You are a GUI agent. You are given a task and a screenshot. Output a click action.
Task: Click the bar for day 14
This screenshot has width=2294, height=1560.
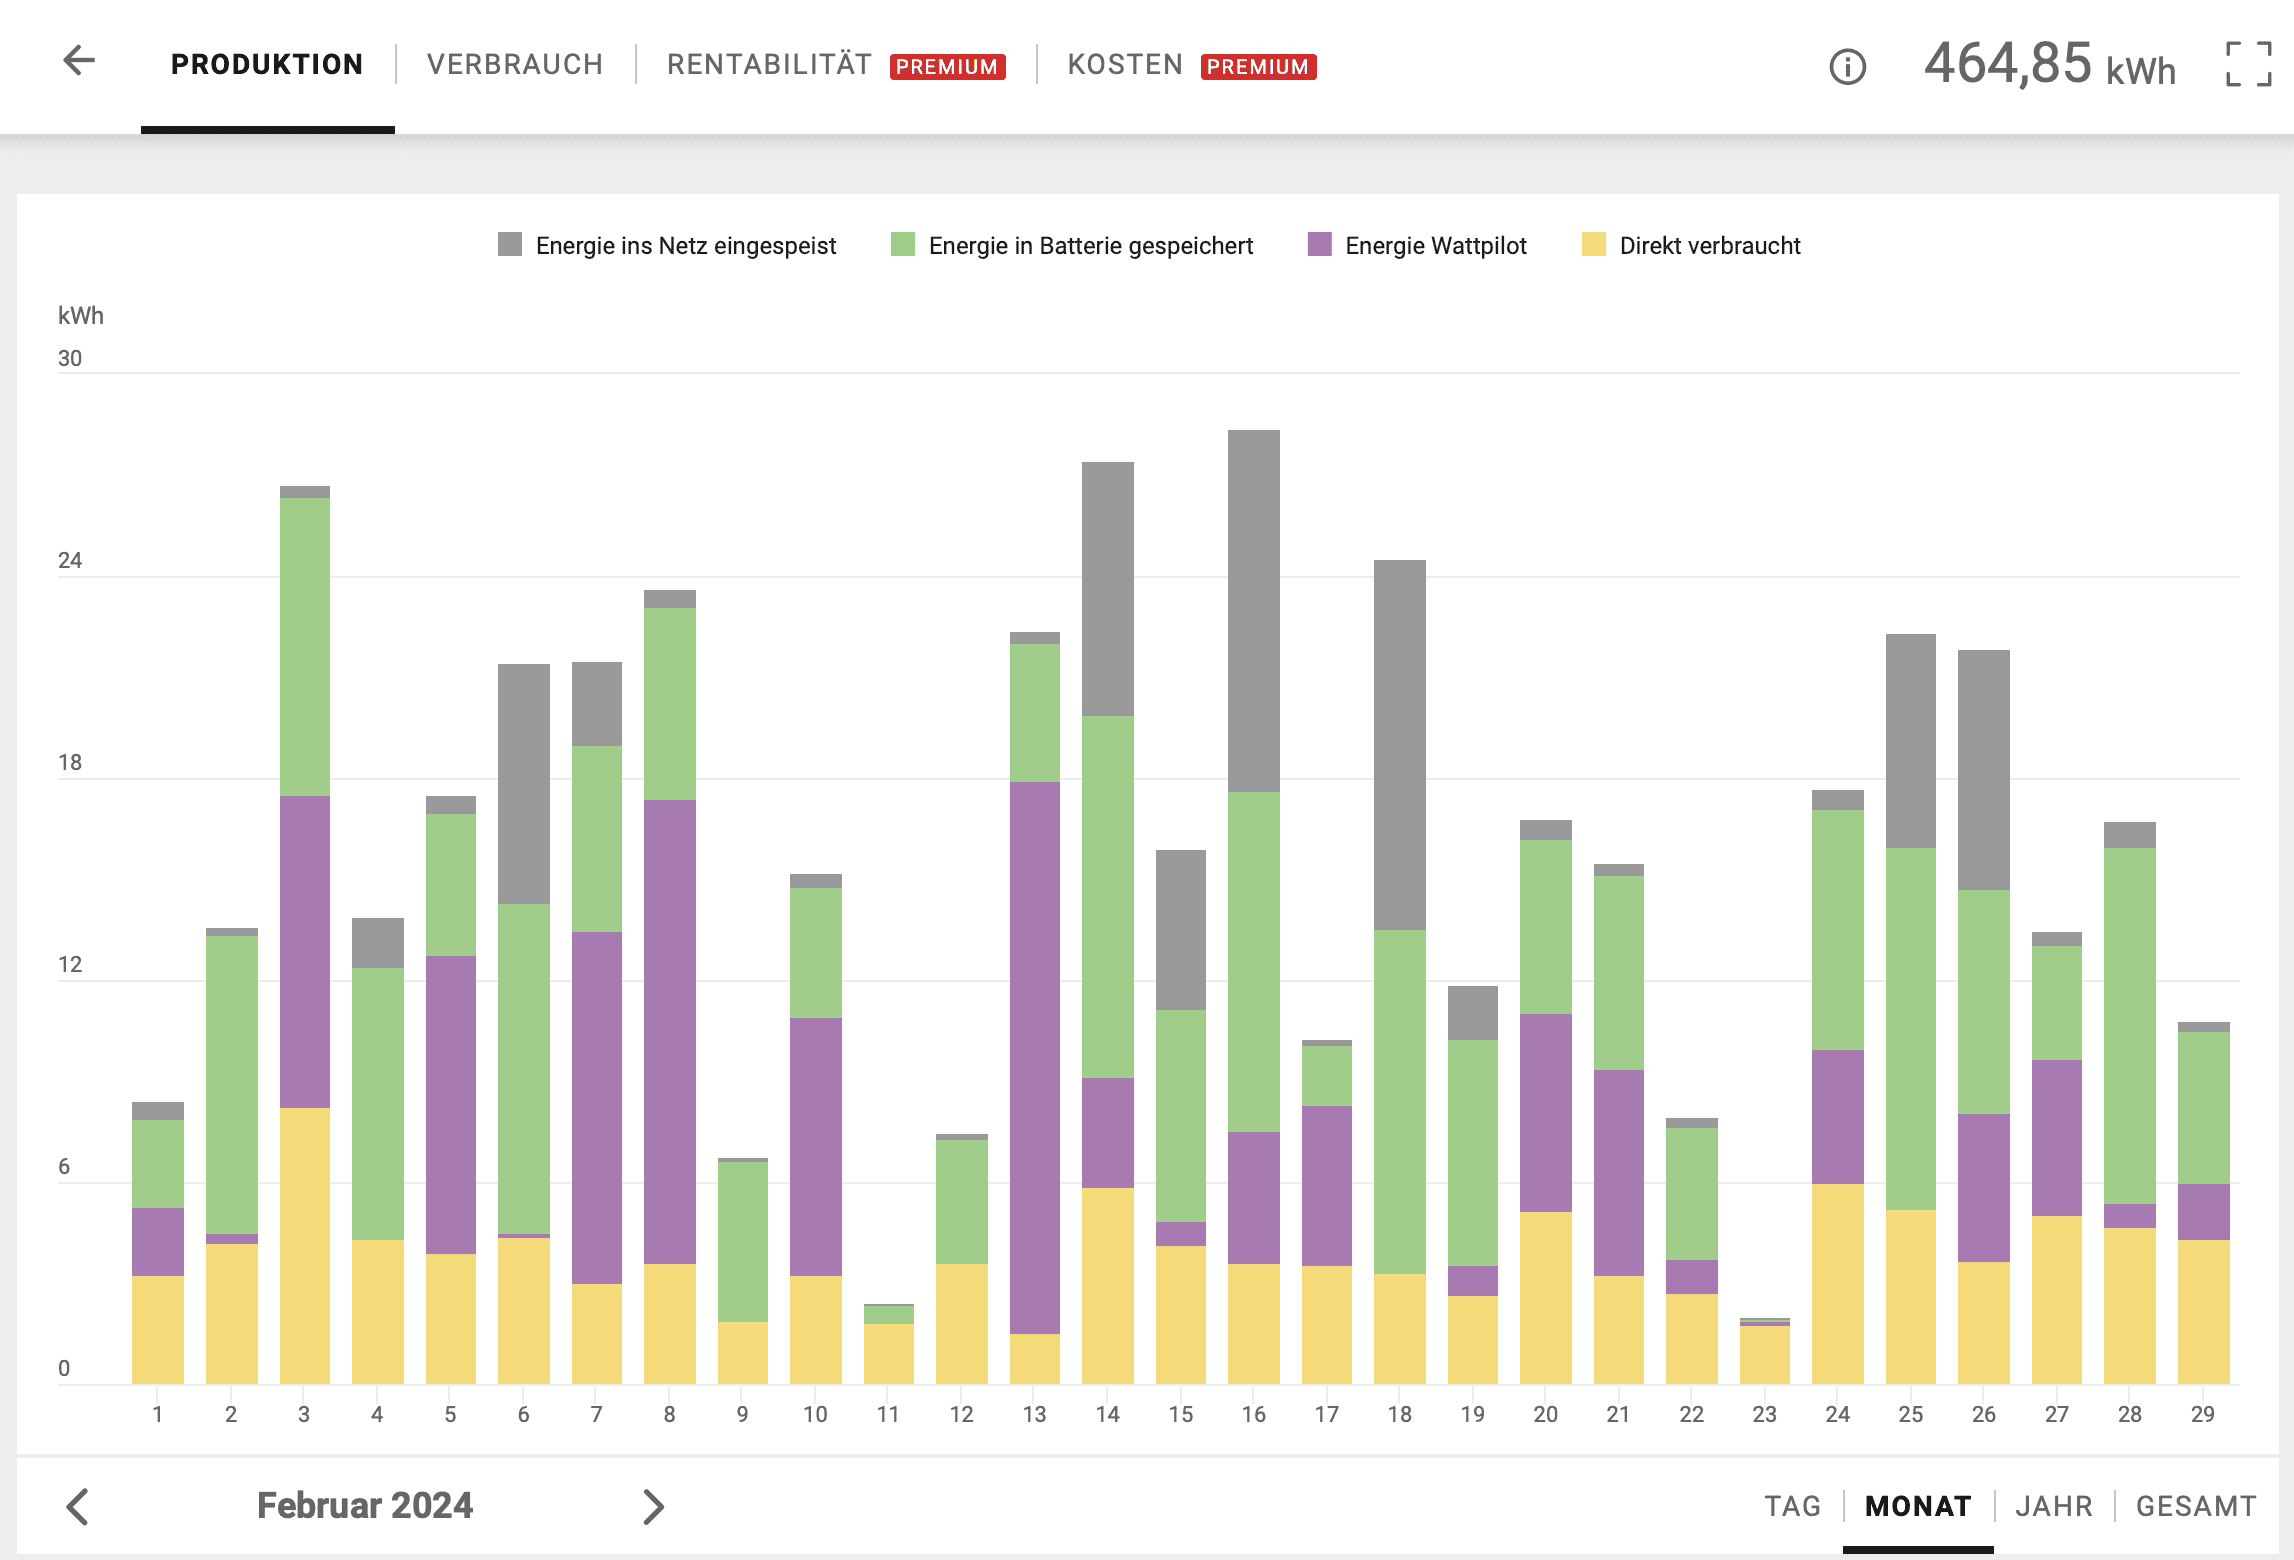(x=1108, y=923)
